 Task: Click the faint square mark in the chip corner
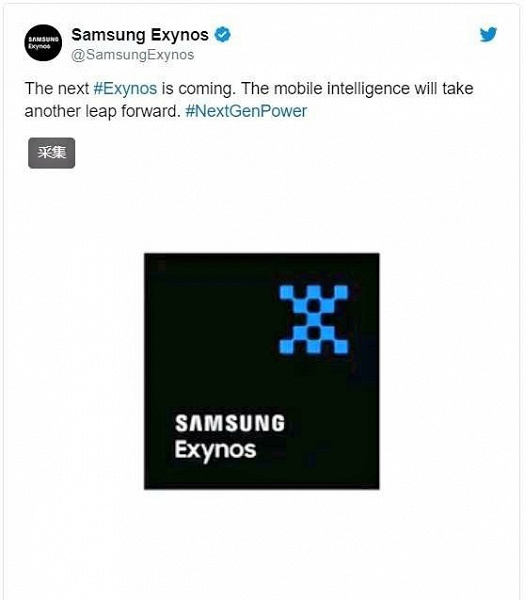pyautogui.click(x=162, y=266)
